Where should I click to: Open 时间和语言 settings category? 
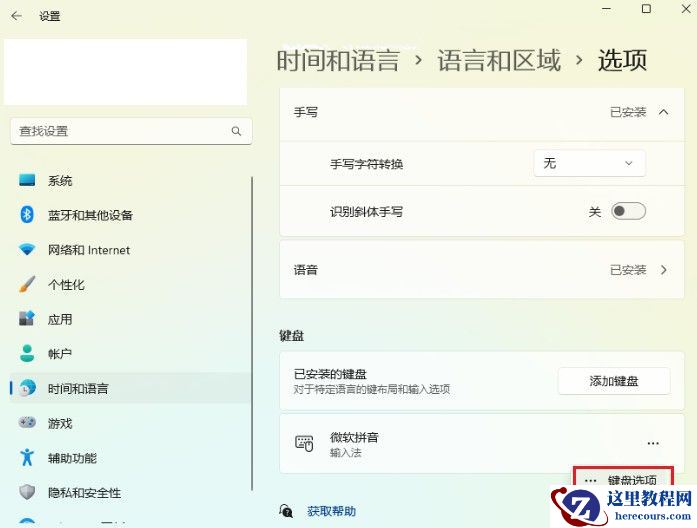130,388
